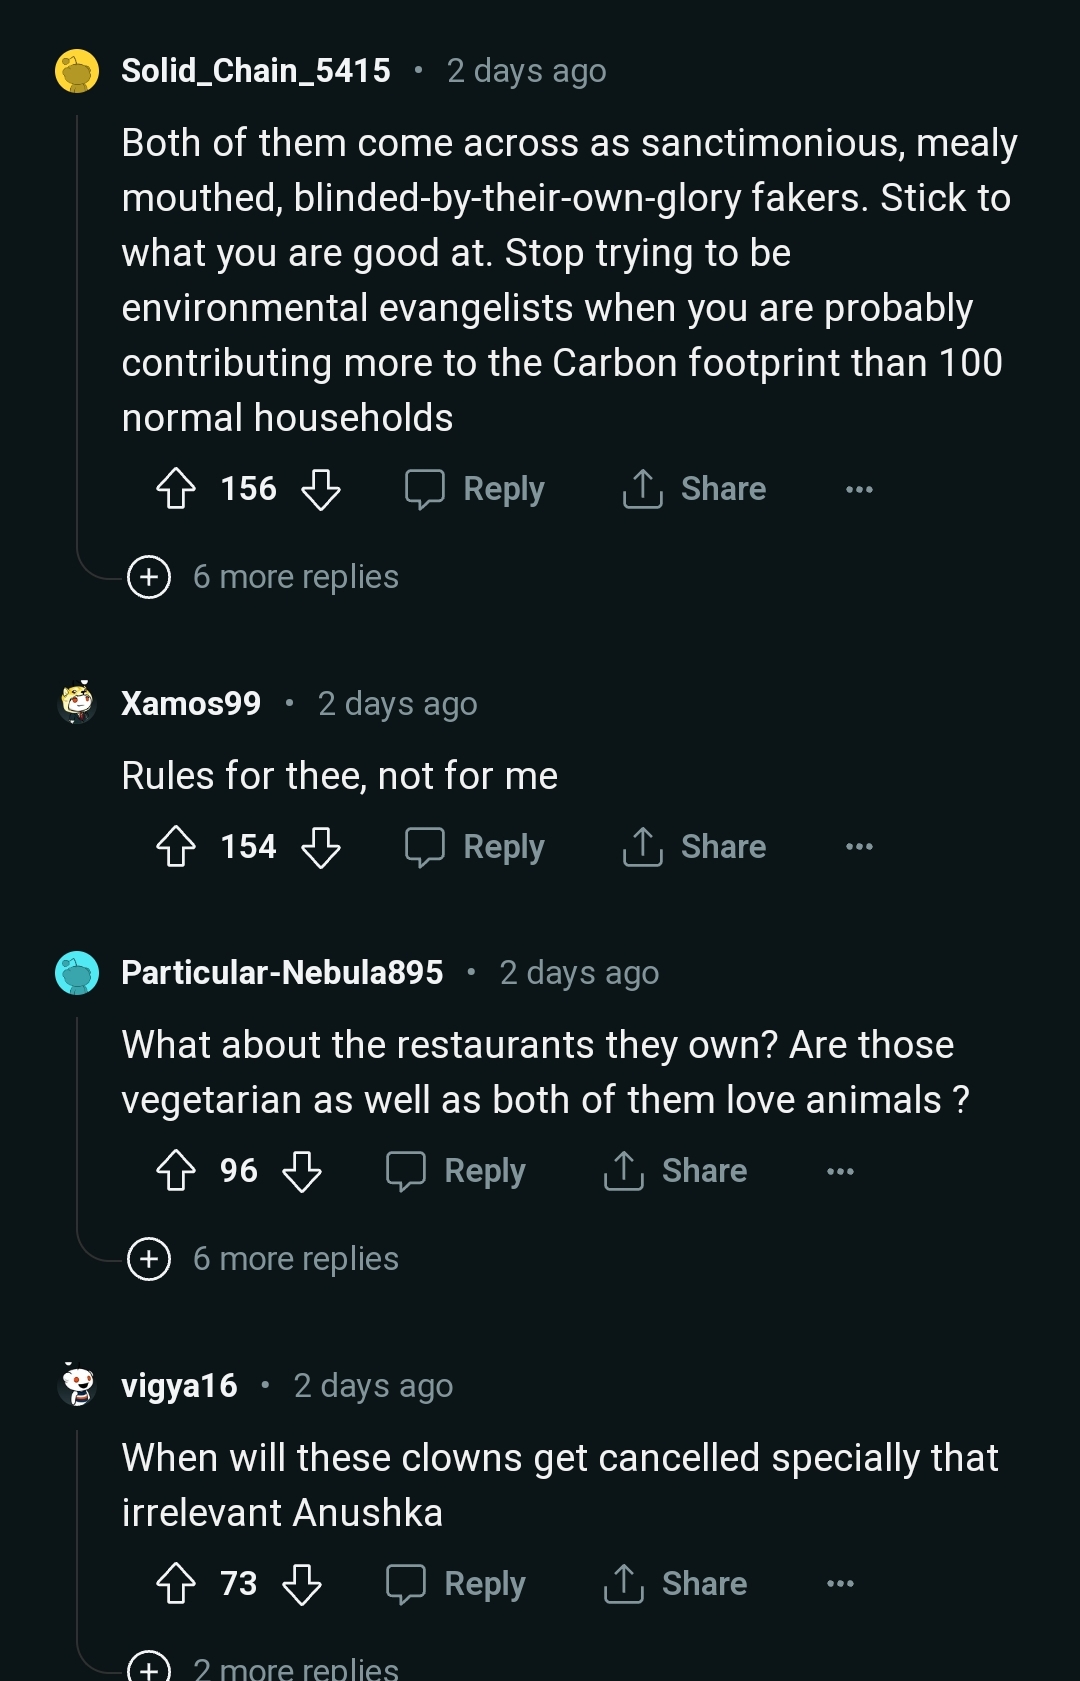The image size is (1080, 1681).
Task: Share Xamos99's comment
Action: [694, 847]
